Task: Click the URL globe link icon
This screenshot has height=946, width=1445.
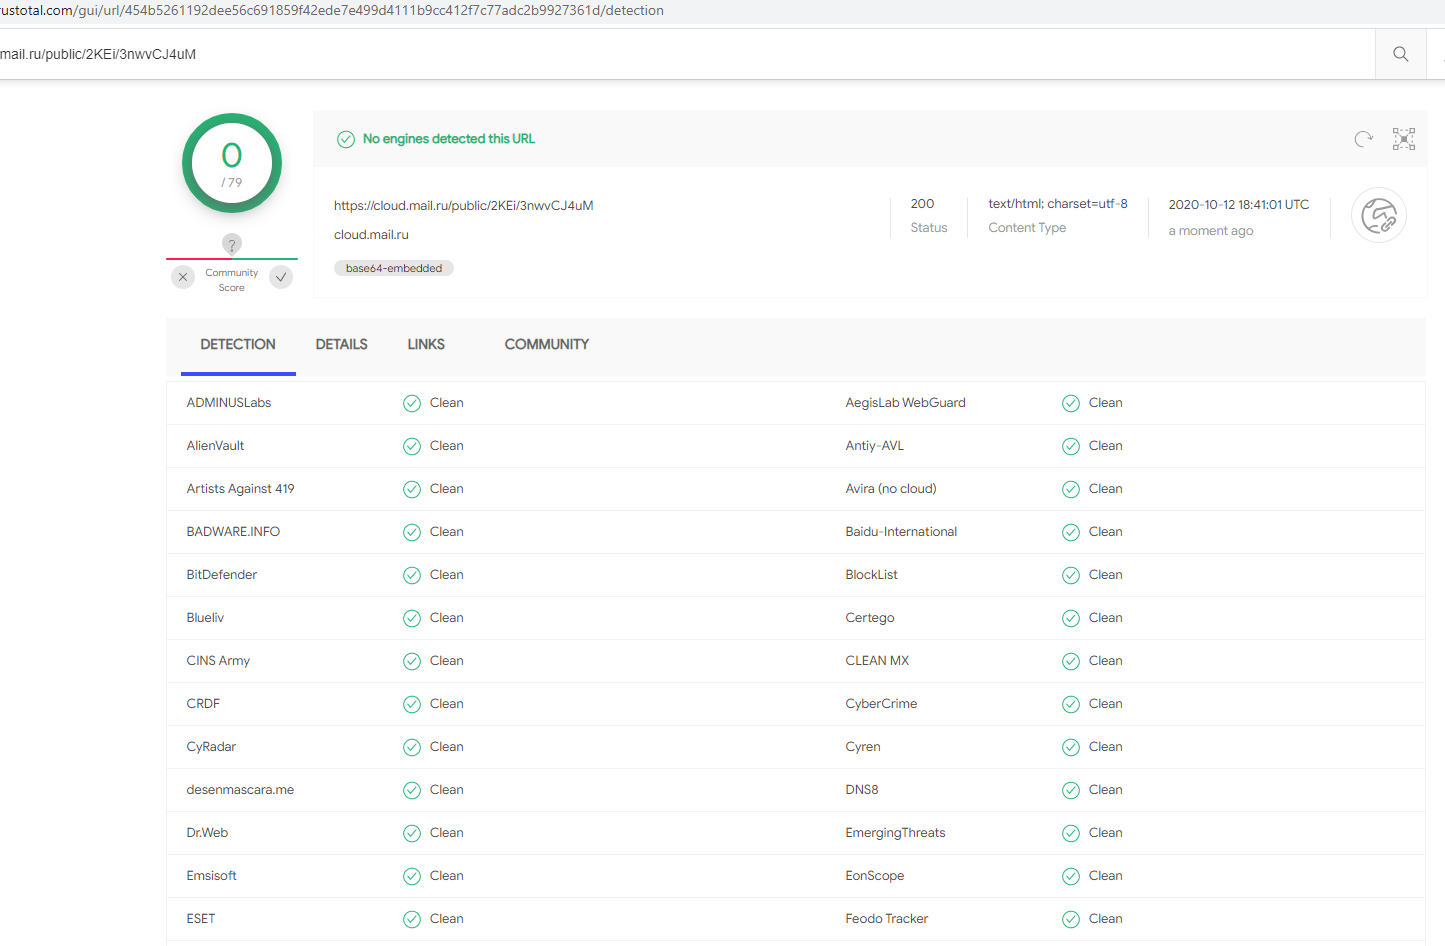Action: [x=1378, y=216]
